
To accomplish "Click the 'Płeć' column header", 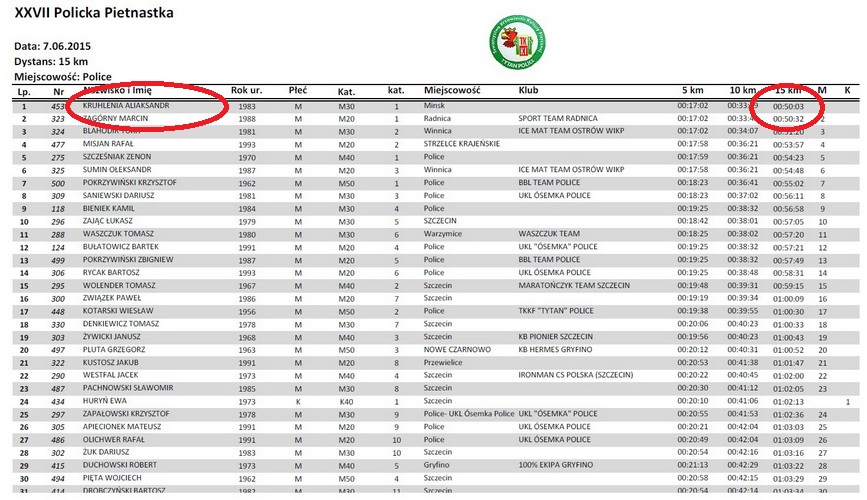I will (297, 90).
